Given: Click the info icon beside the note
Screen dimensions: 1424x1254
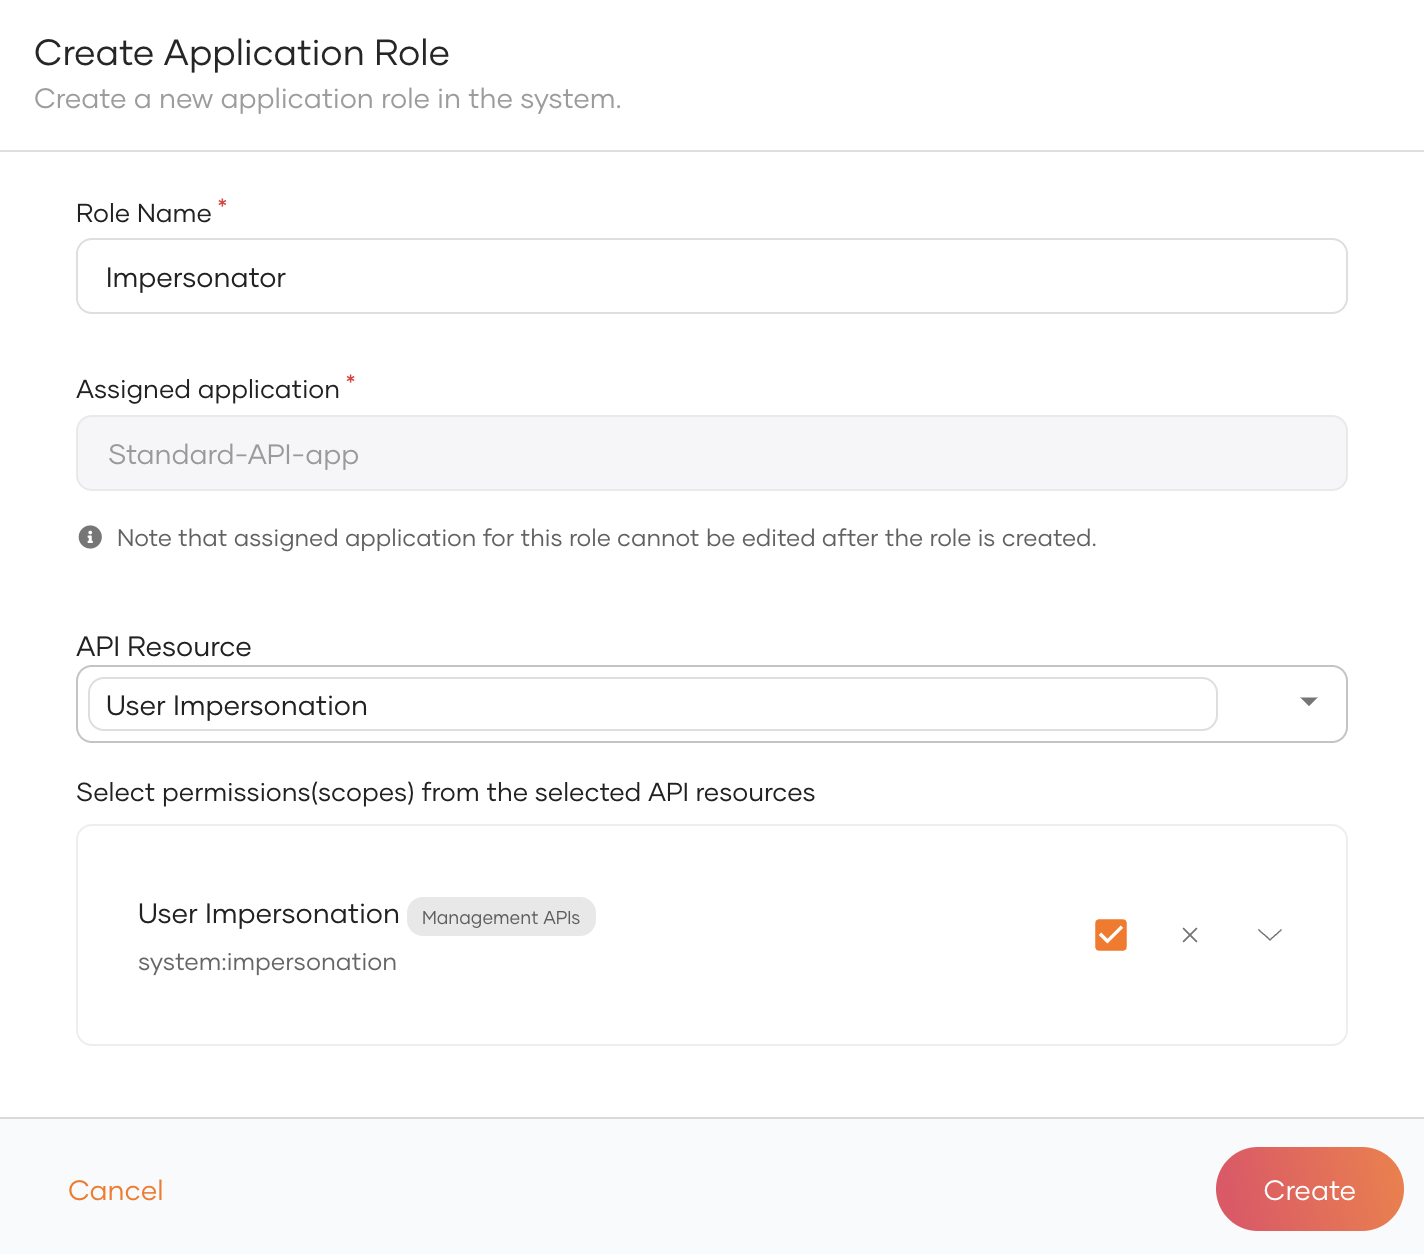Looking at the screenshot, I should tap(90, 537).
